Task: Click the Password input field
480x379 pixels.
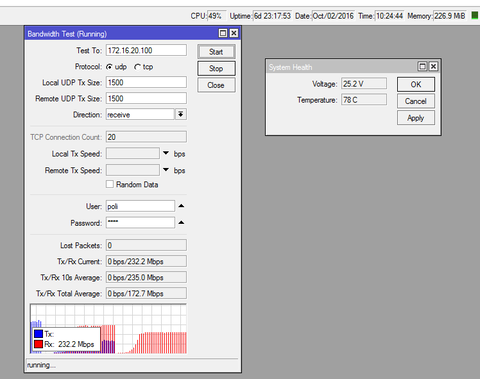Action: [140, 222]
